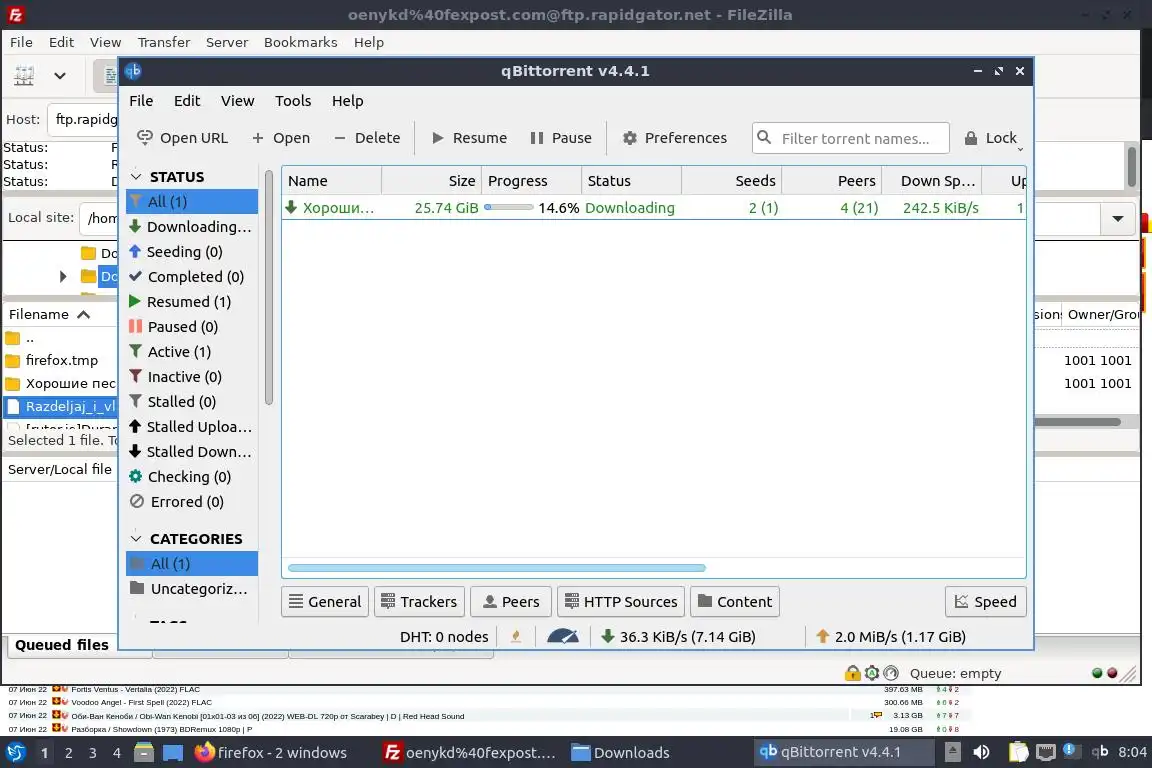Filter by Seeding (0) torrents

(192, 251)
